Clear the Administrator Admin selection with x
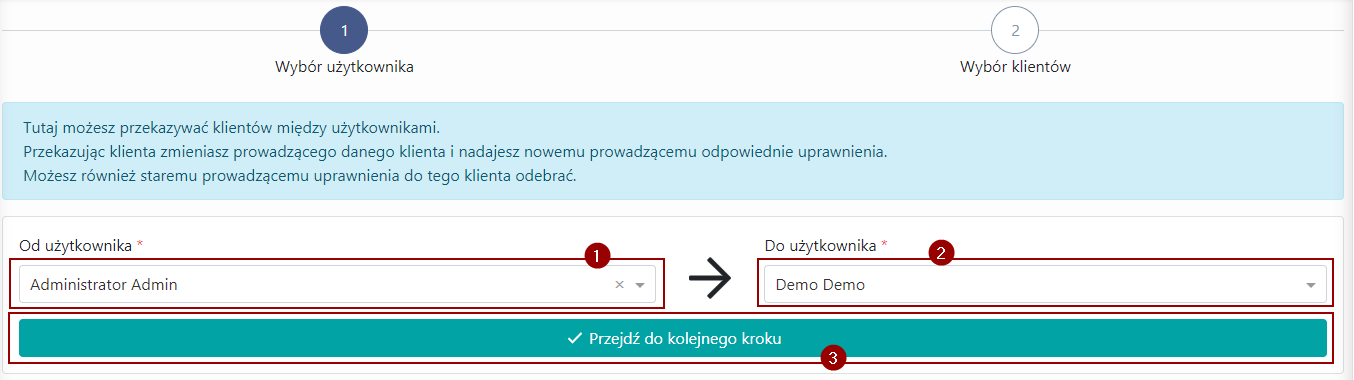 pos(619,285)
